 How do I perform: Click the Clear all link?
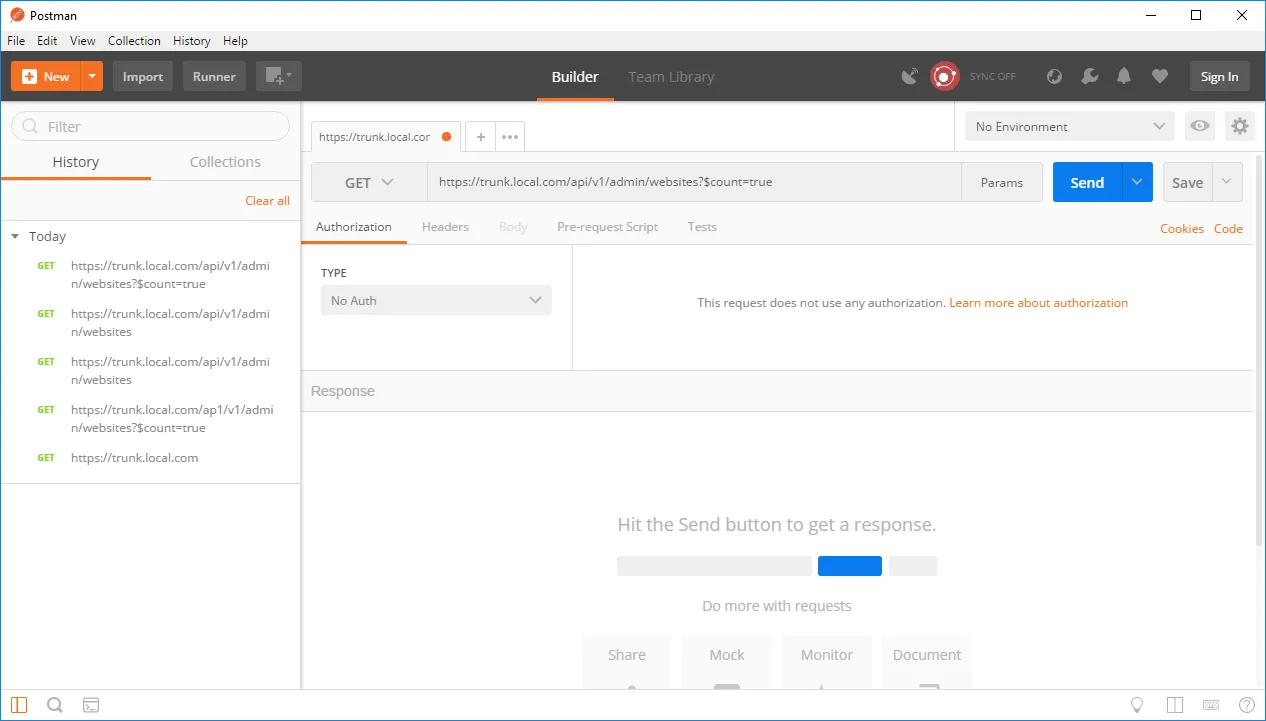[x=268, y=201]
